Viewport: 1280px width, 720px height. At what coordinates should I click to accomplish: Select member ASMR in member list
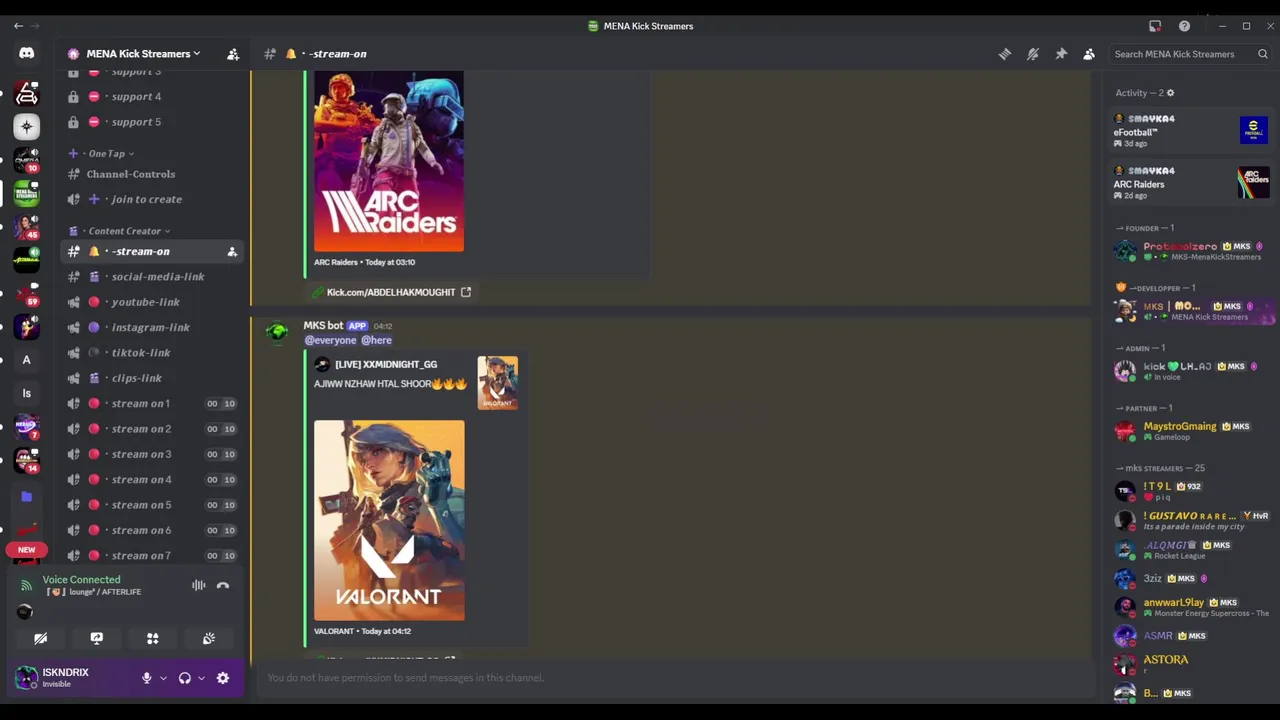[x=1191, y=636]
